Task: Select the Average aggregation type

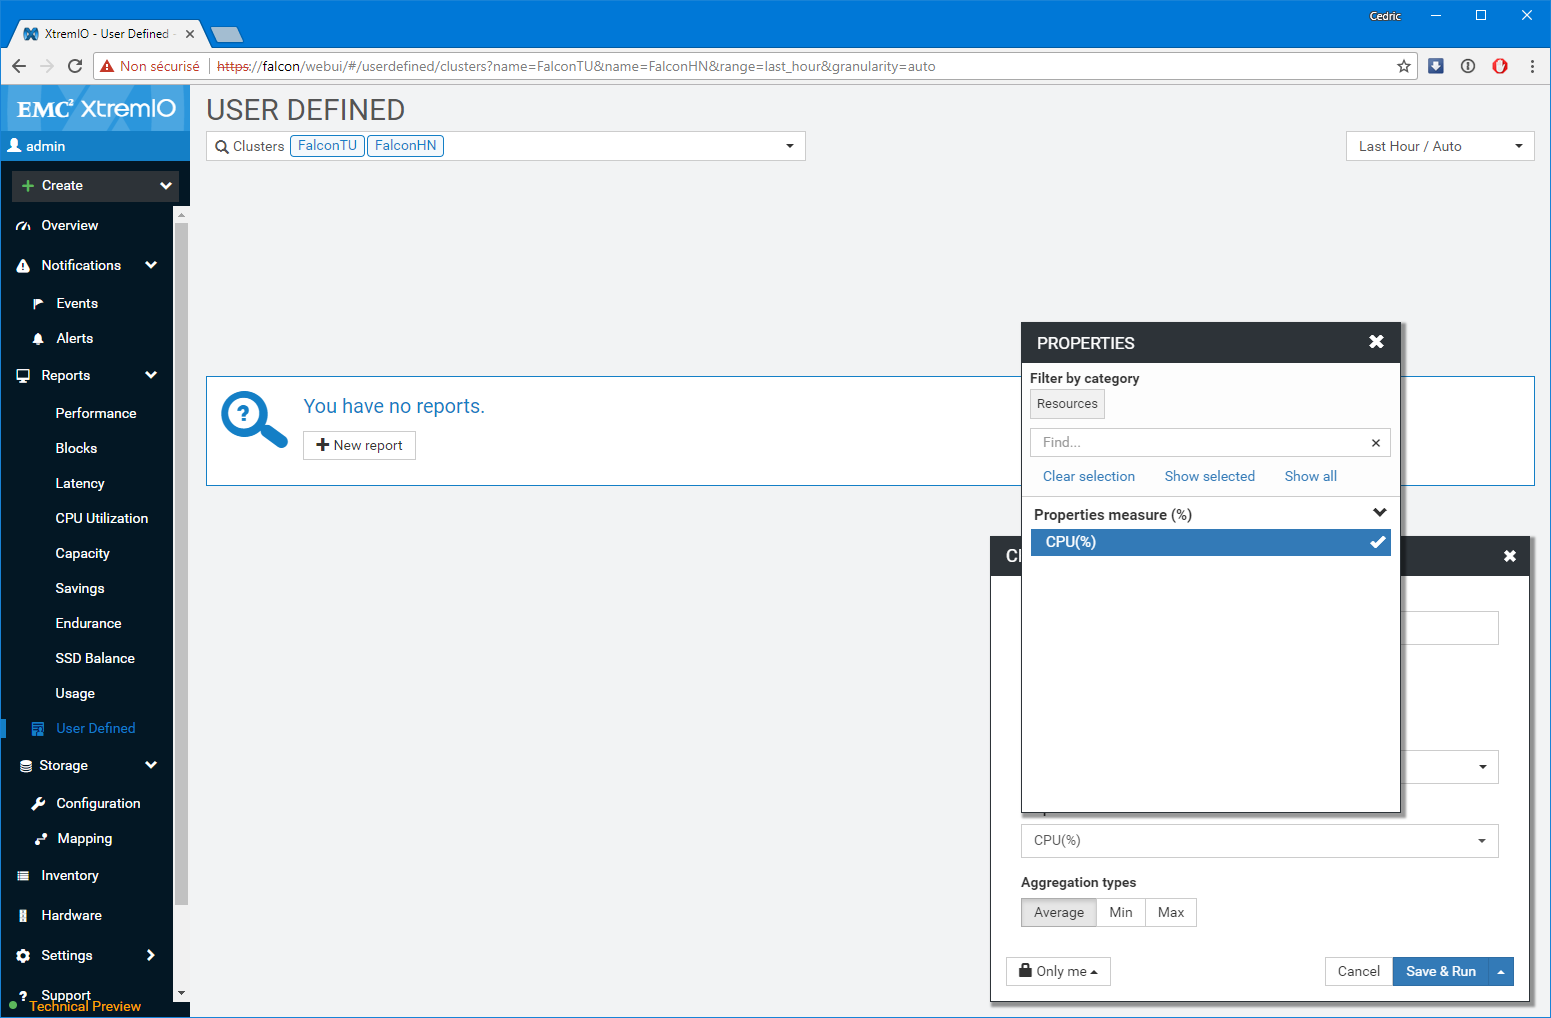Action: pyautogui.click(x=1058, y=913)
